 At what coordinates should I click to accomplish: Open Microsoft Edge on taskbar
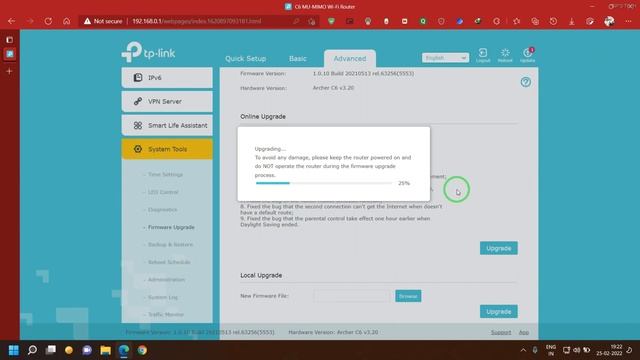(124, 350)
